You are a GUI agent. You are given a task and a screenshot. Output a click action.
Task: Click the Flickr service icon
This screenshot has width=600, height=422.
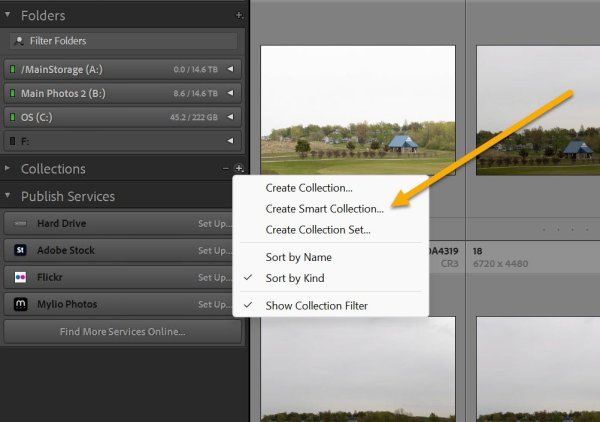(x=20, y=277)
